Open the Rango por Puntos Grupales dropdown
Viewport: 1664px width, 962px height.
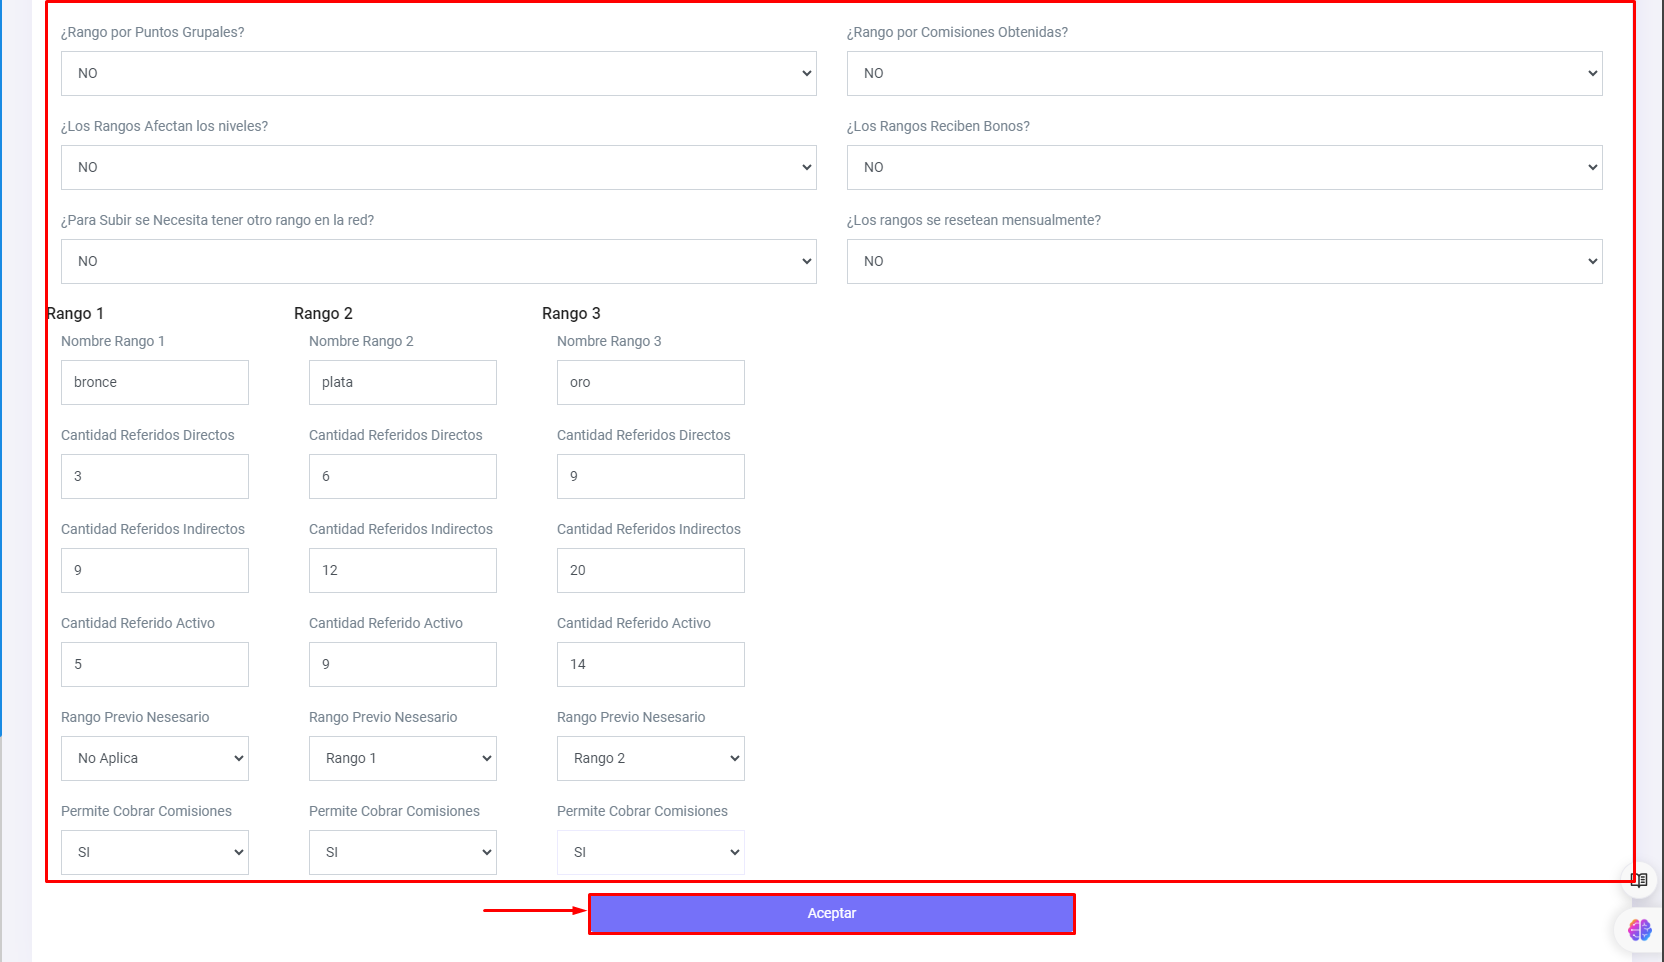[438, 74]
